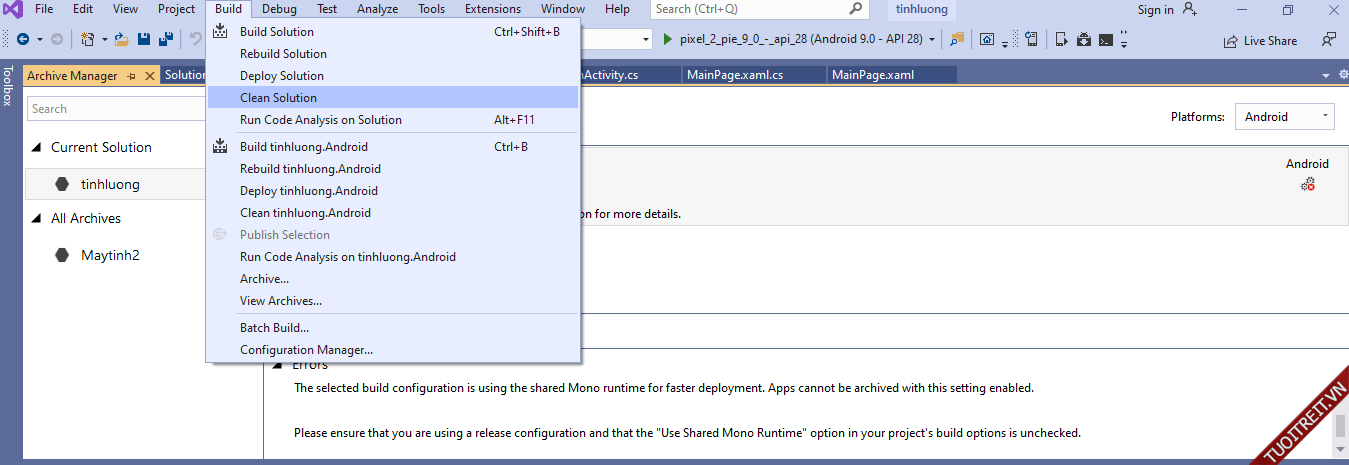Click the Save All toolbar icon

pyautogui.click(x=164, y=40)
